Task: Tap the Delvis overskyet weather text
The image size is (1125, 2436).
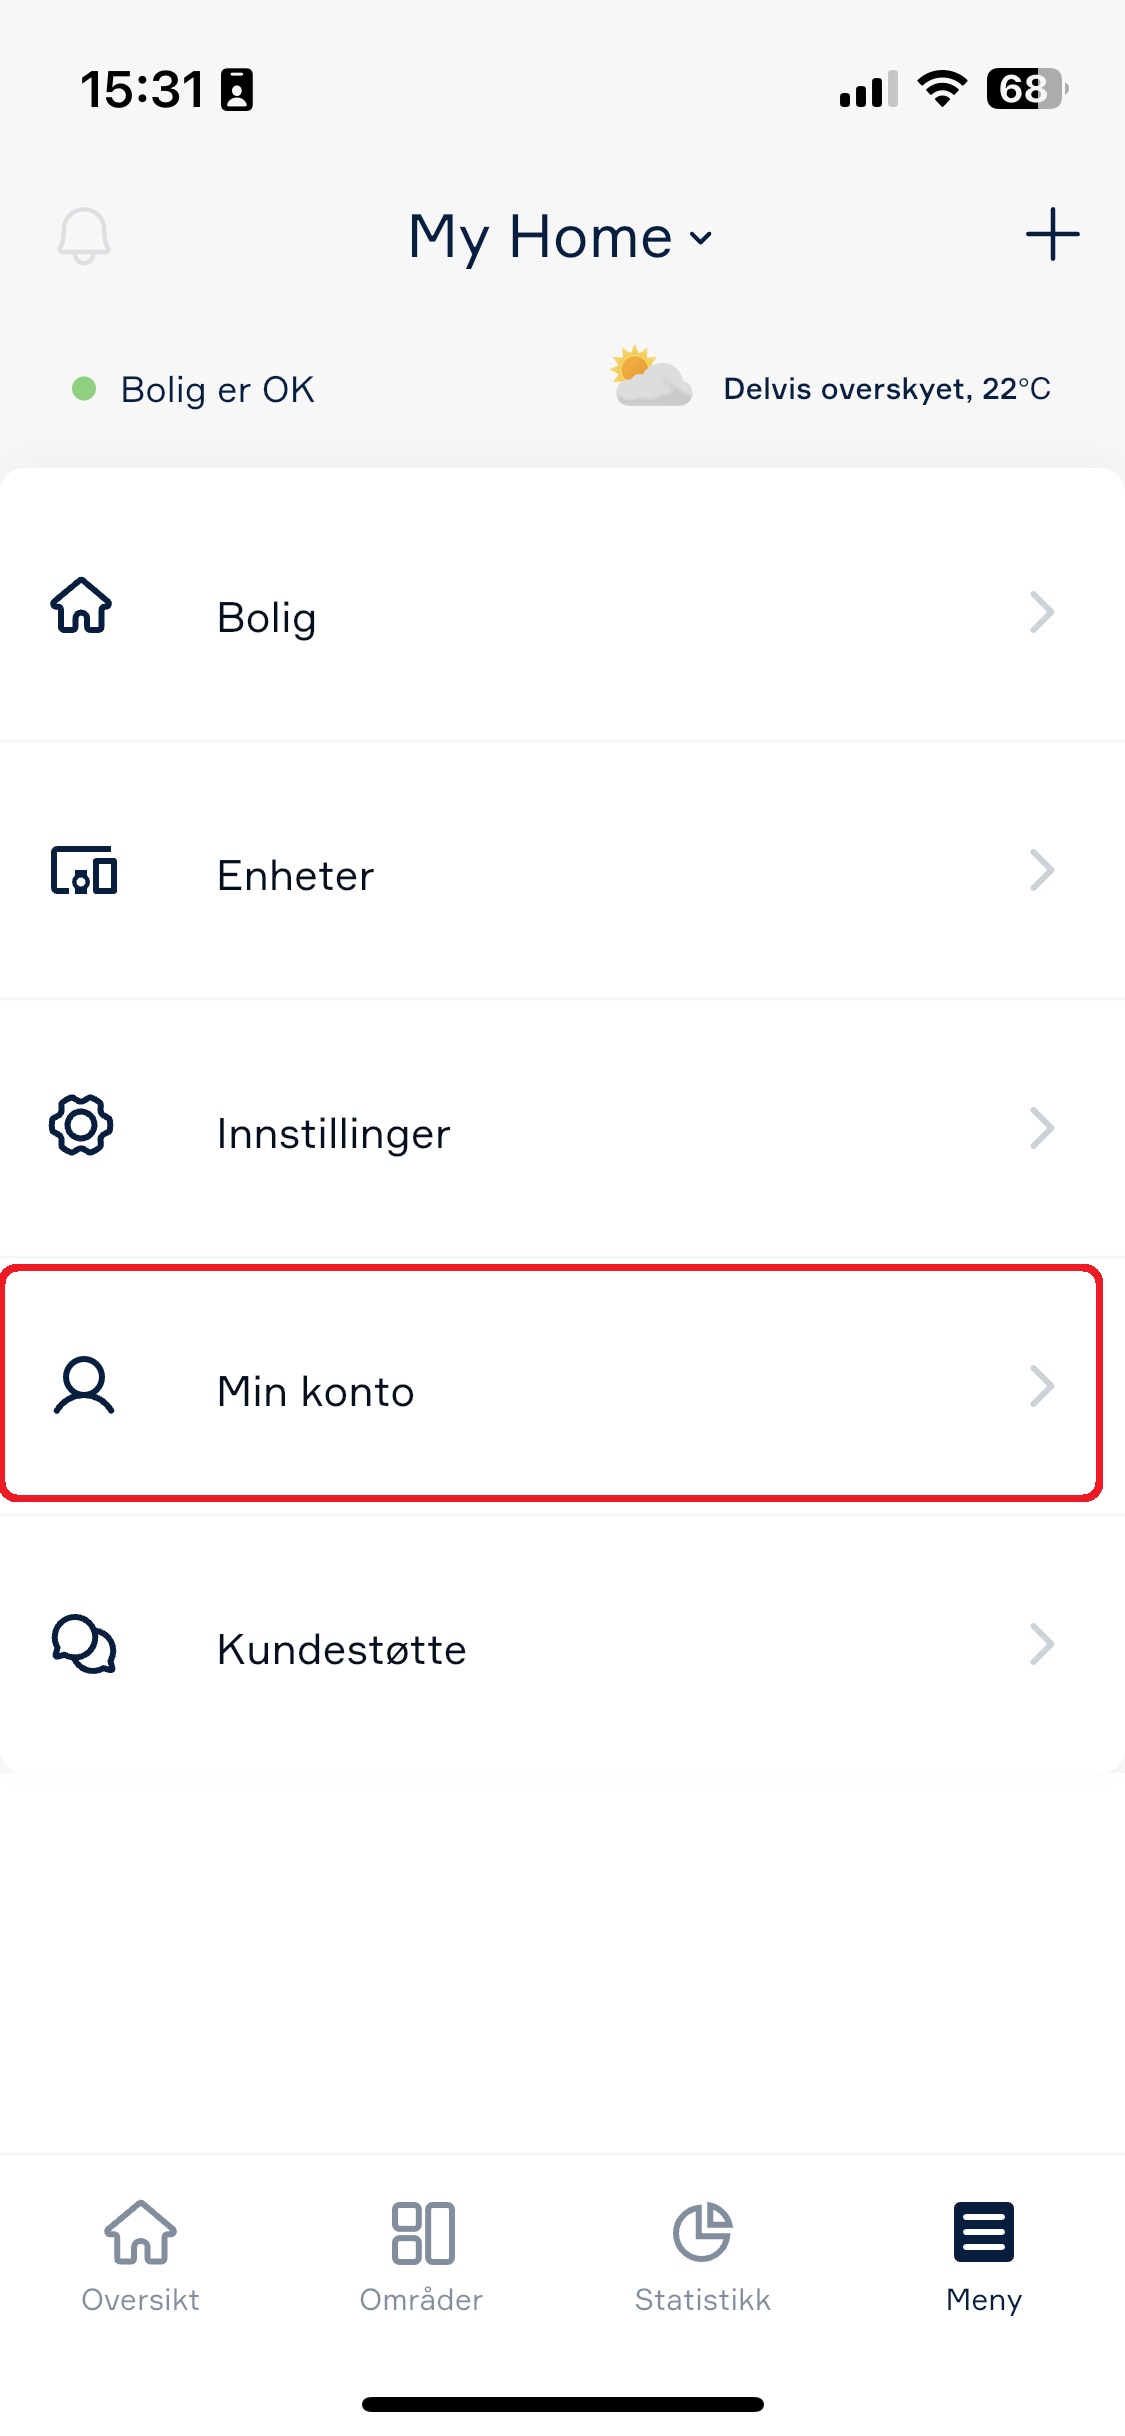Action: [x=887, y=389]
